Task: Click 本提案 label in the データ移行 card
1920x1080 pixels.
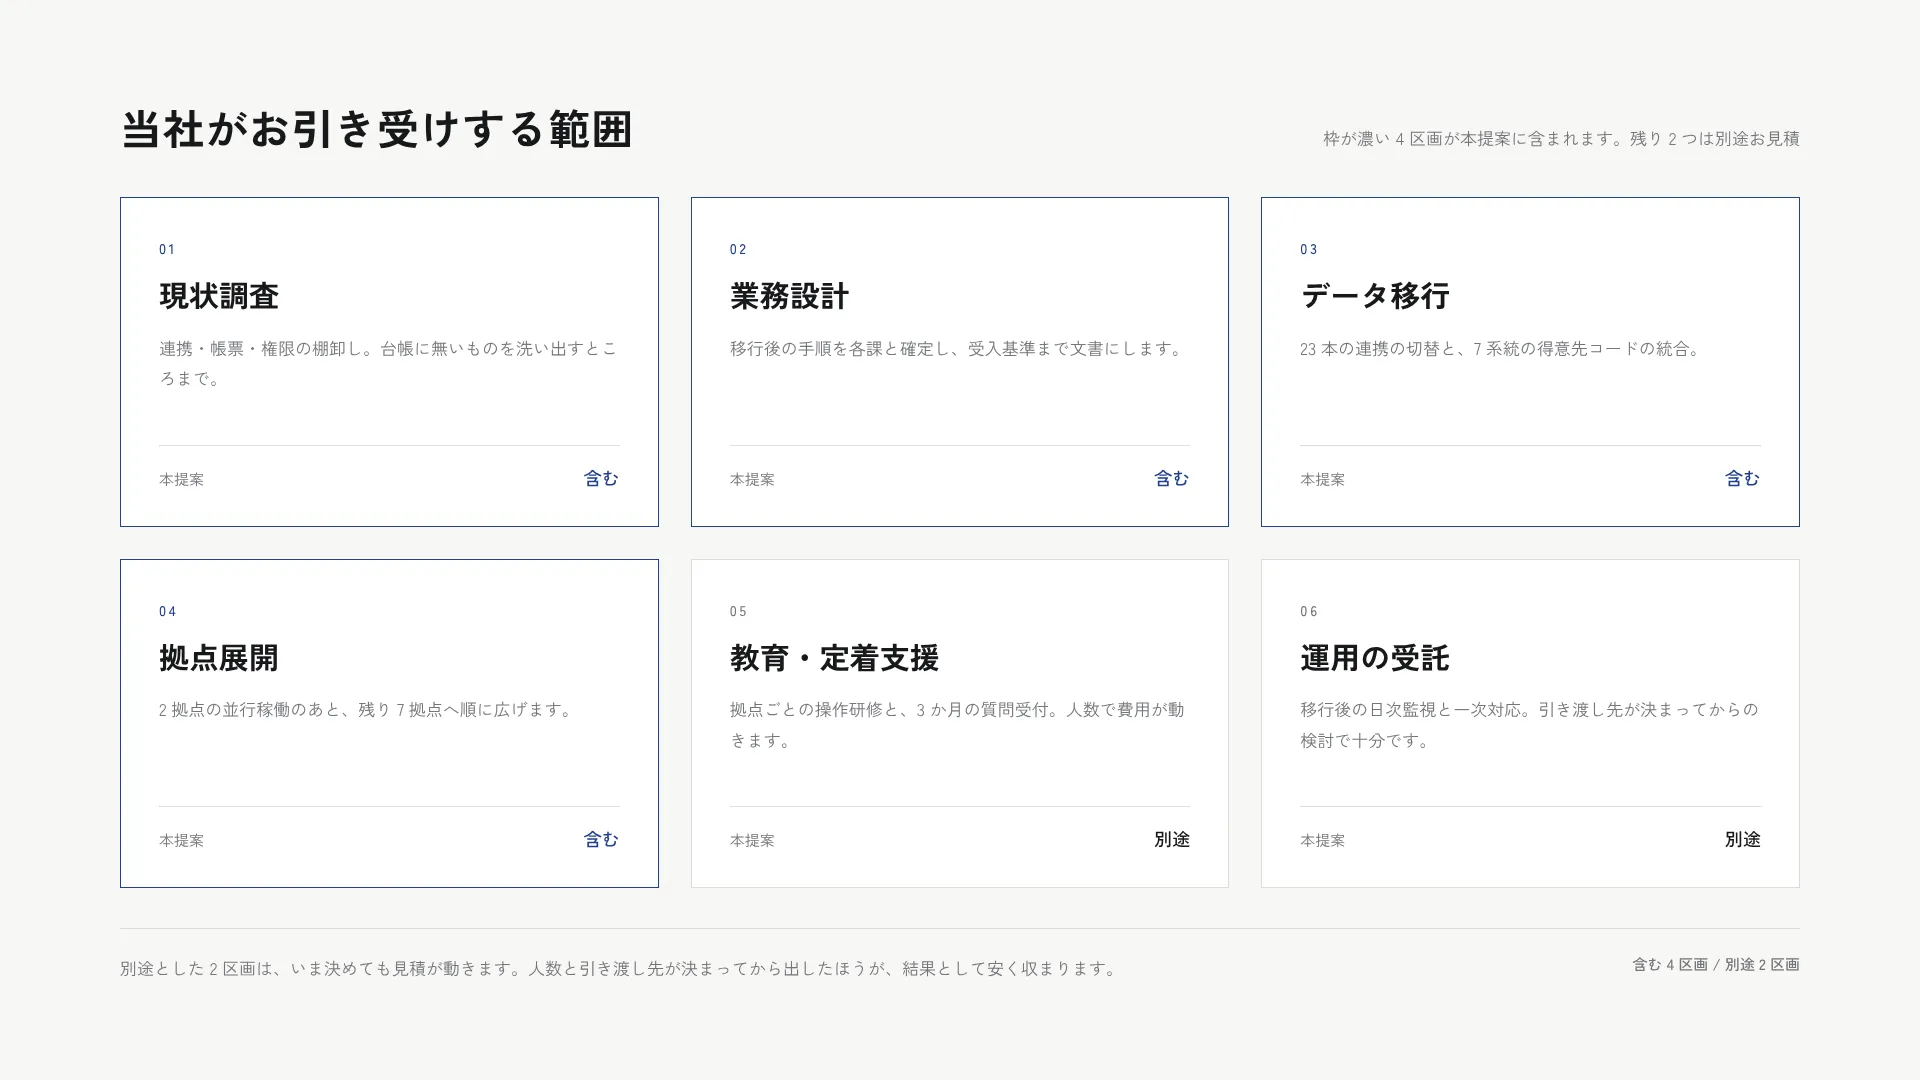Action: [x=1322, y=480]
